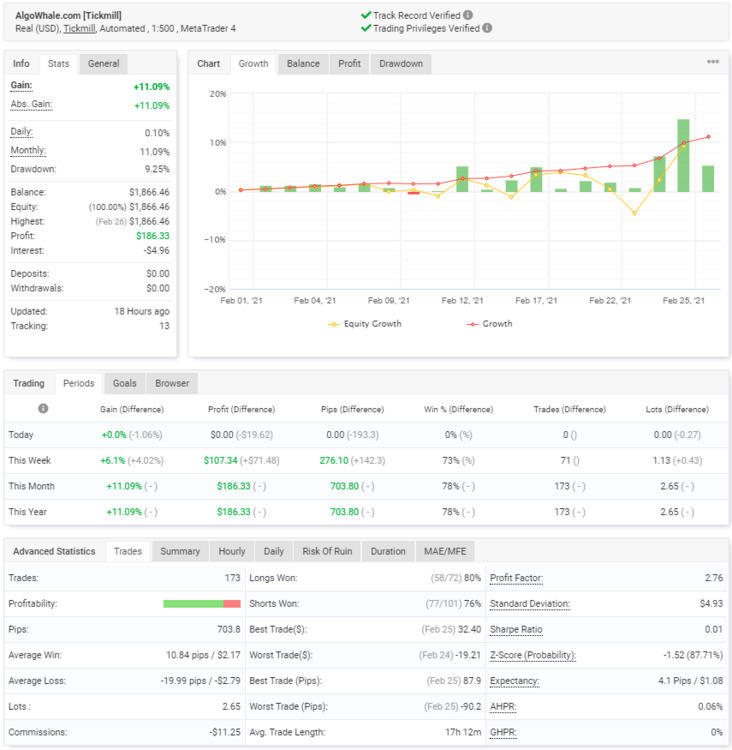Click the last red Growth data point

(708, 137)
